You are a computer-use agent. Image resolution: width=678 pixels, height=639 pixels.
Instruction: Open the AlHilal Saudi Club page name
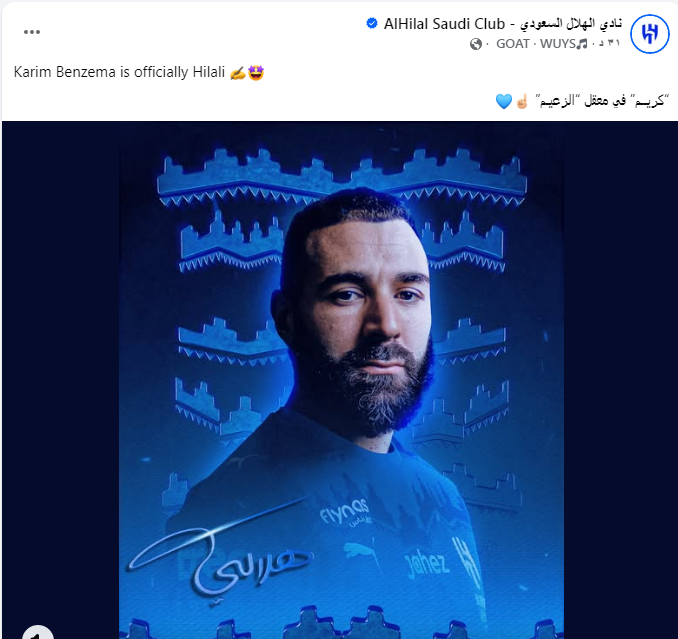[503, 24]
